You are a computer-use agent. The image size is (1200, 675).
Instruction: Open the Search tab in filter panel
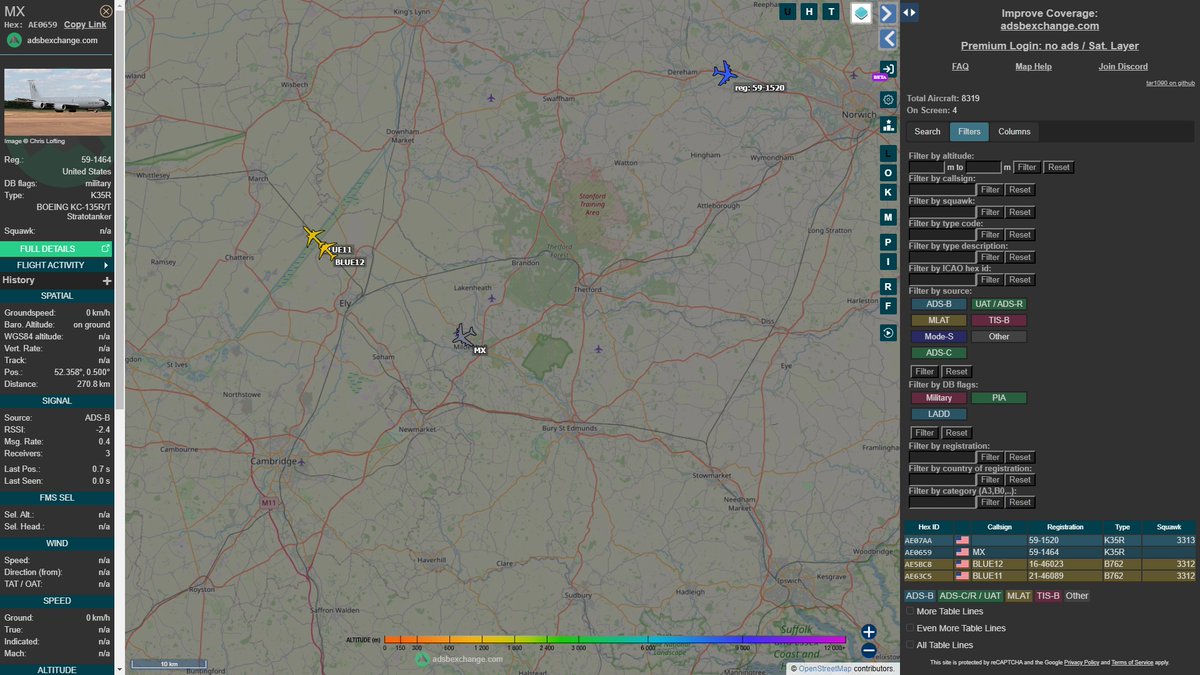point(927,131)
